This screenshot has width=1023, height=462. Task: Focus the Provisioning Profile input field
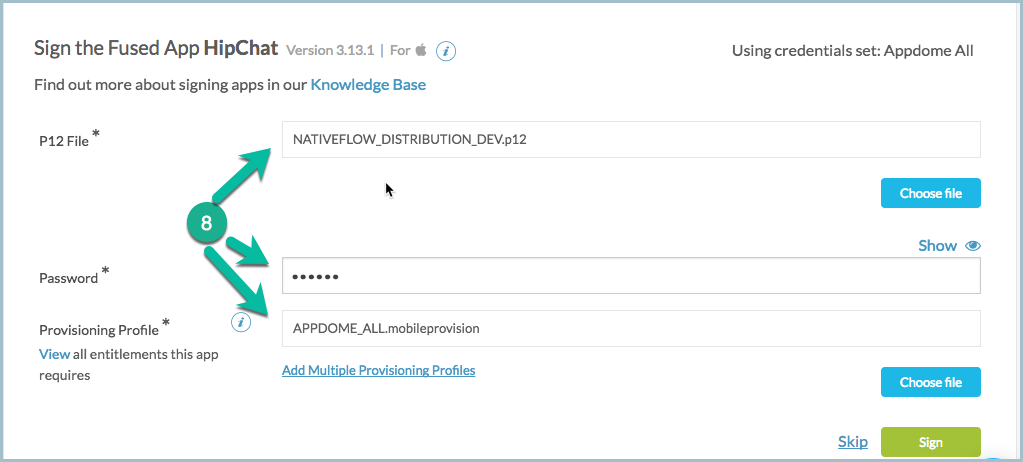631,328
